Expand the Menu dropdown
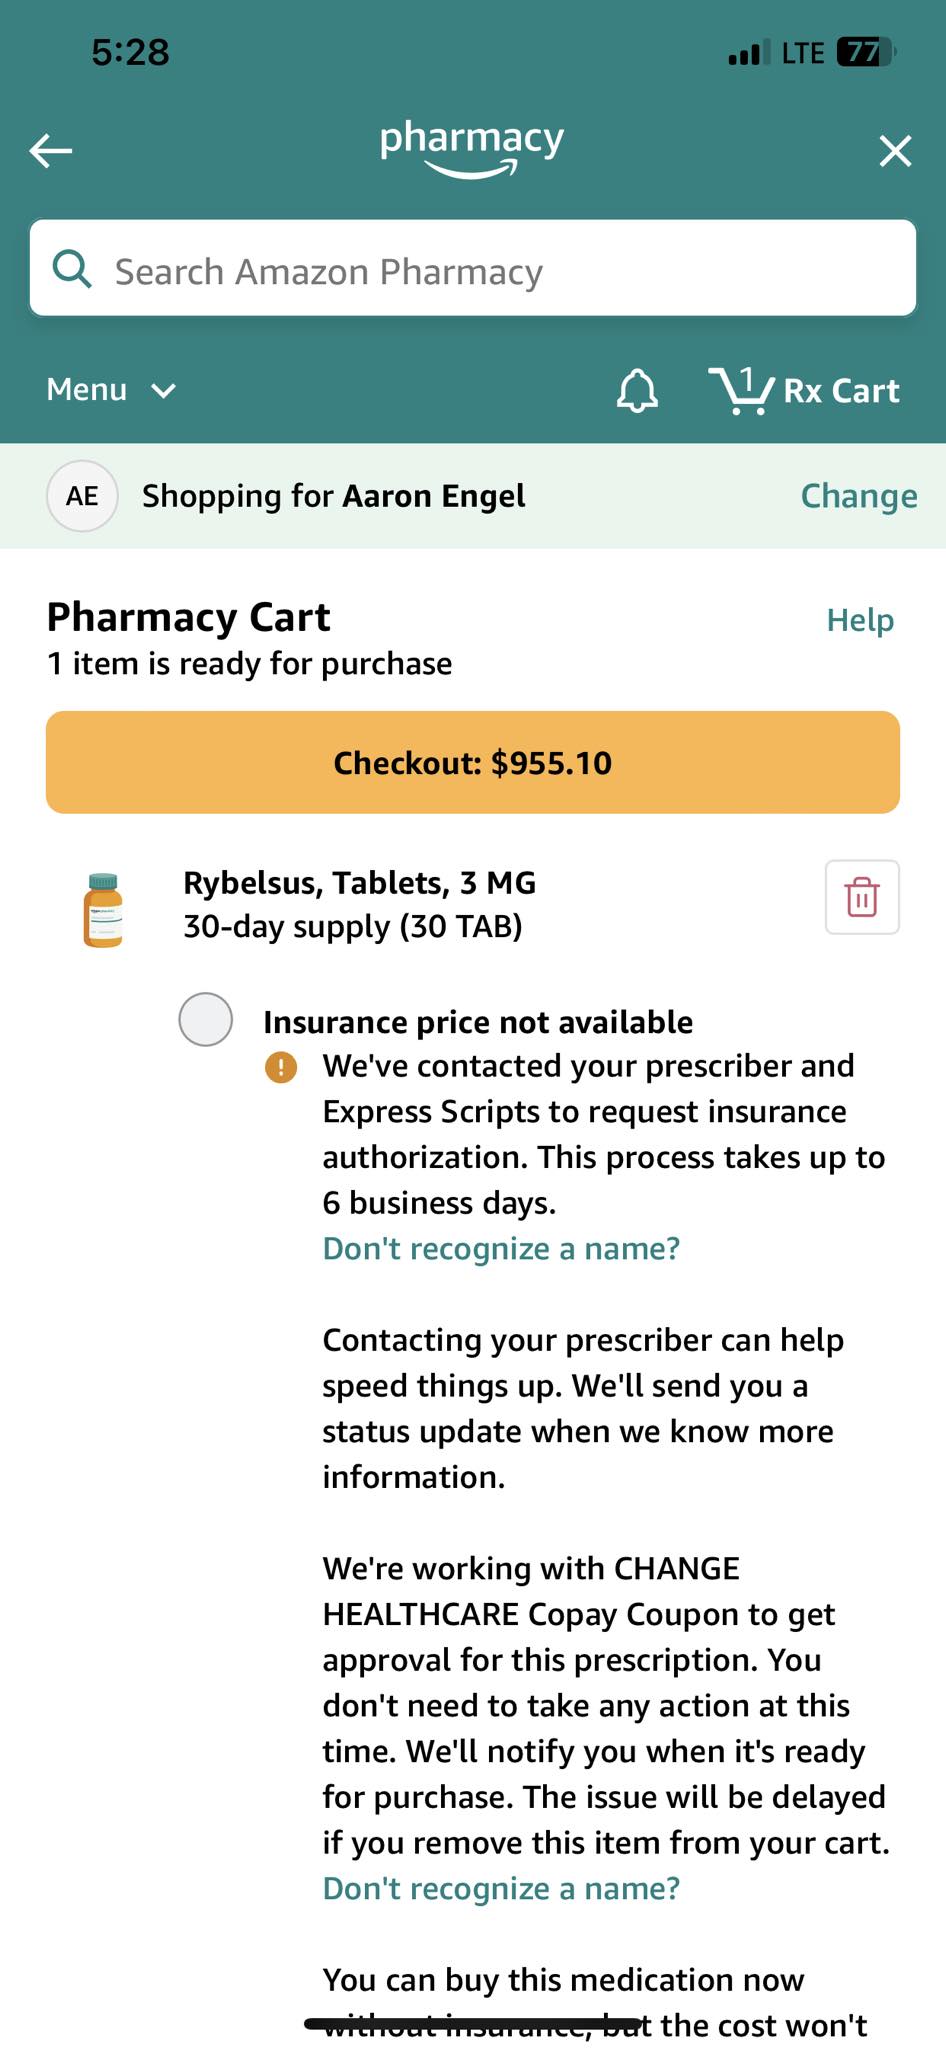Screen dimensions: 946x2048 pyautogui.click(x=112, y=389)
